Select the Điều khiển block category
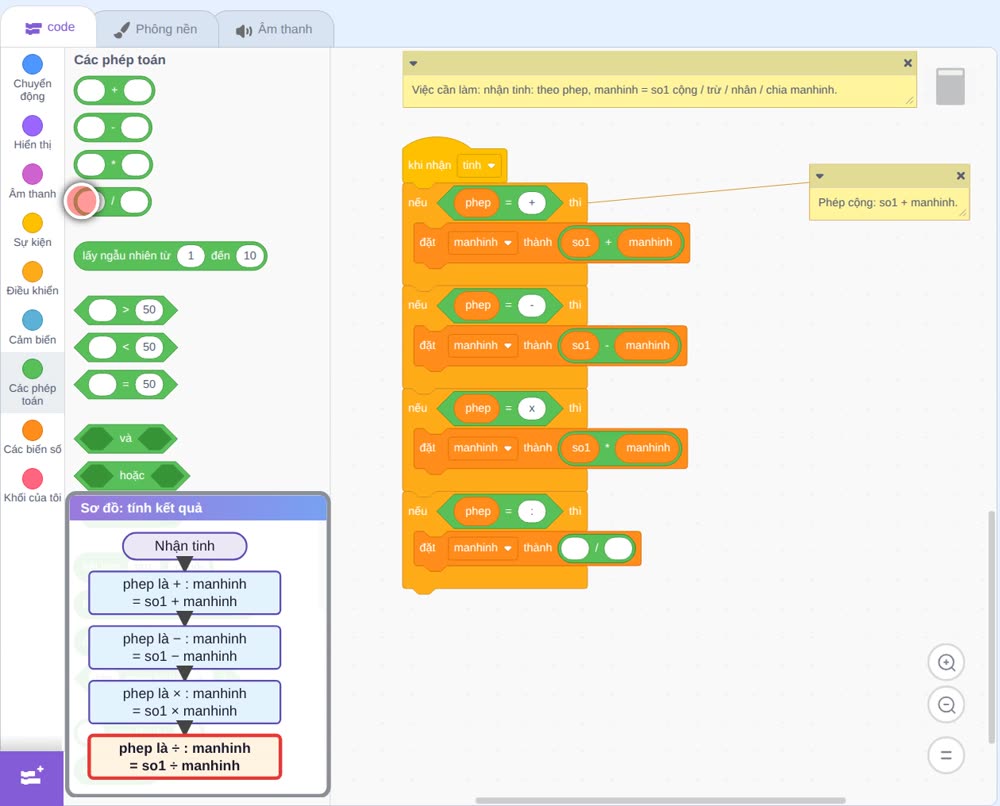The height and width of the screenshot is (806, 1000). 32,279
